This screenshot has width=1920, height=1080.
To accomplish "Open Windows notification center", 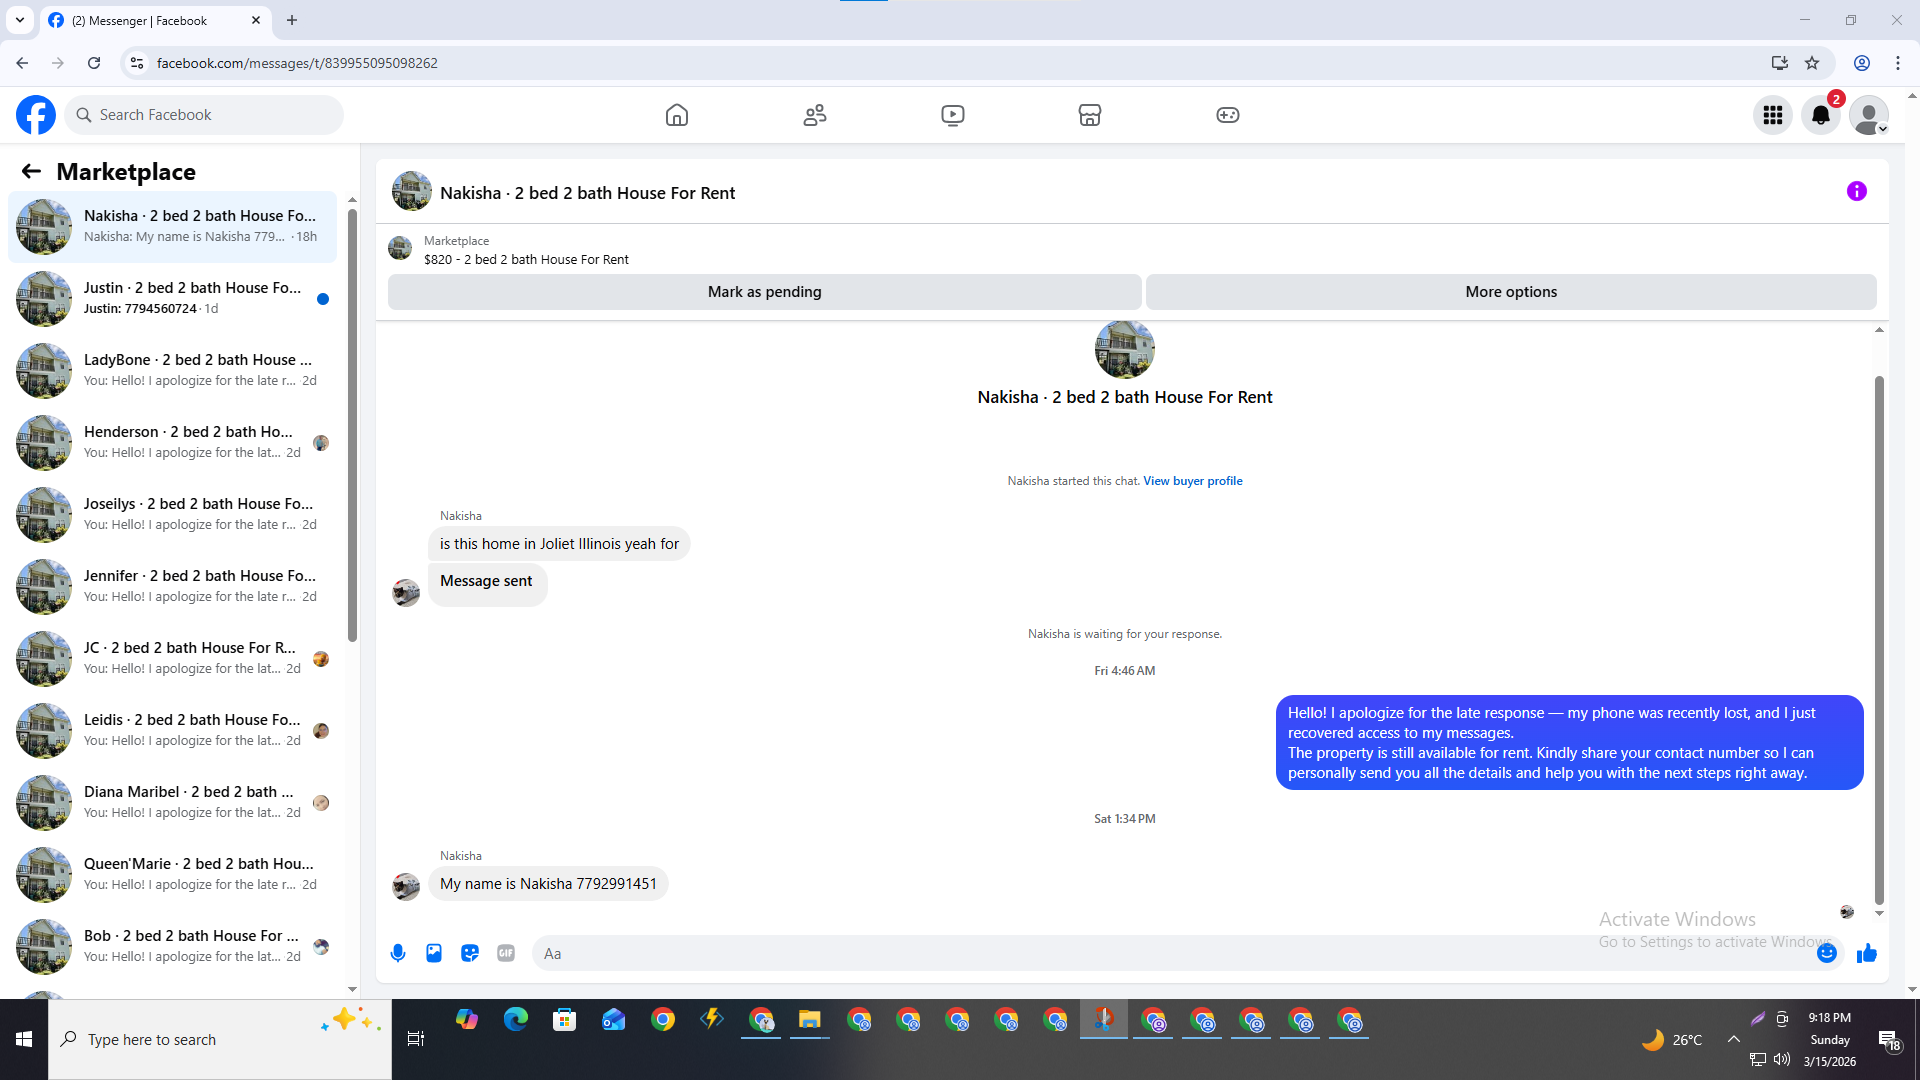I will click(x=1889, y=1040).
